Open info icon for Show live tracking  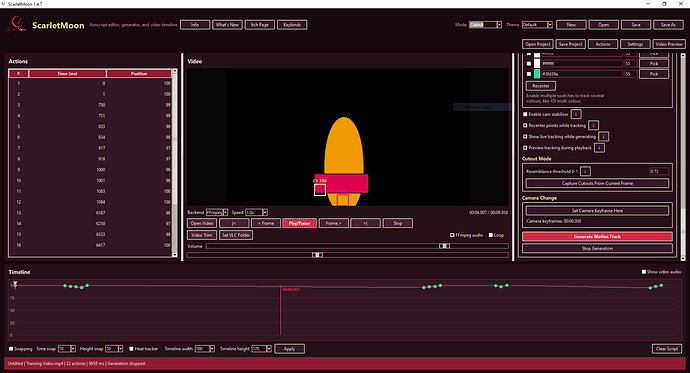[603, 136]
